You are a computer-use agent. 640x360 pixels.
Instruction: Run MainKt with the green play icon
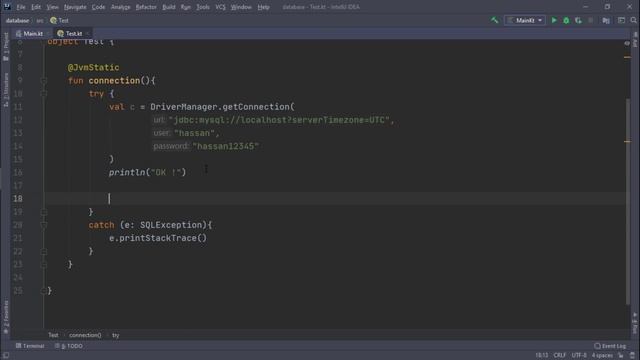(554, 20)
